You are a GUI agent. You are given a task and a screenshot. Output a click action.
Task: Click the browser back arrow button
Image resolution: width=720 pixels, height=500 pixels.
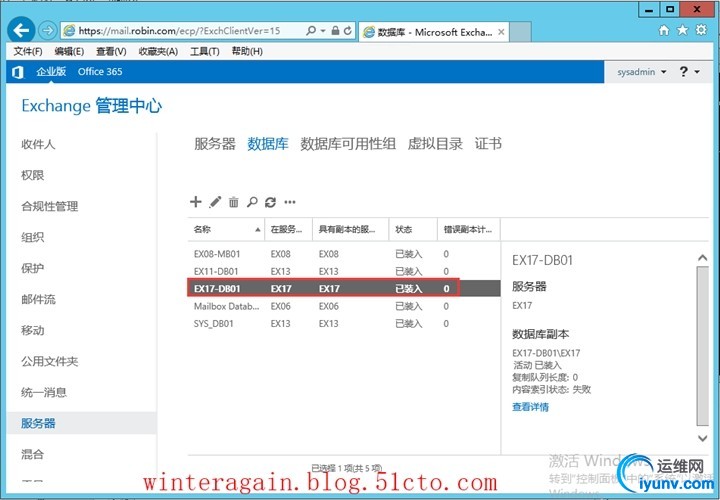[x=21, y=31]
